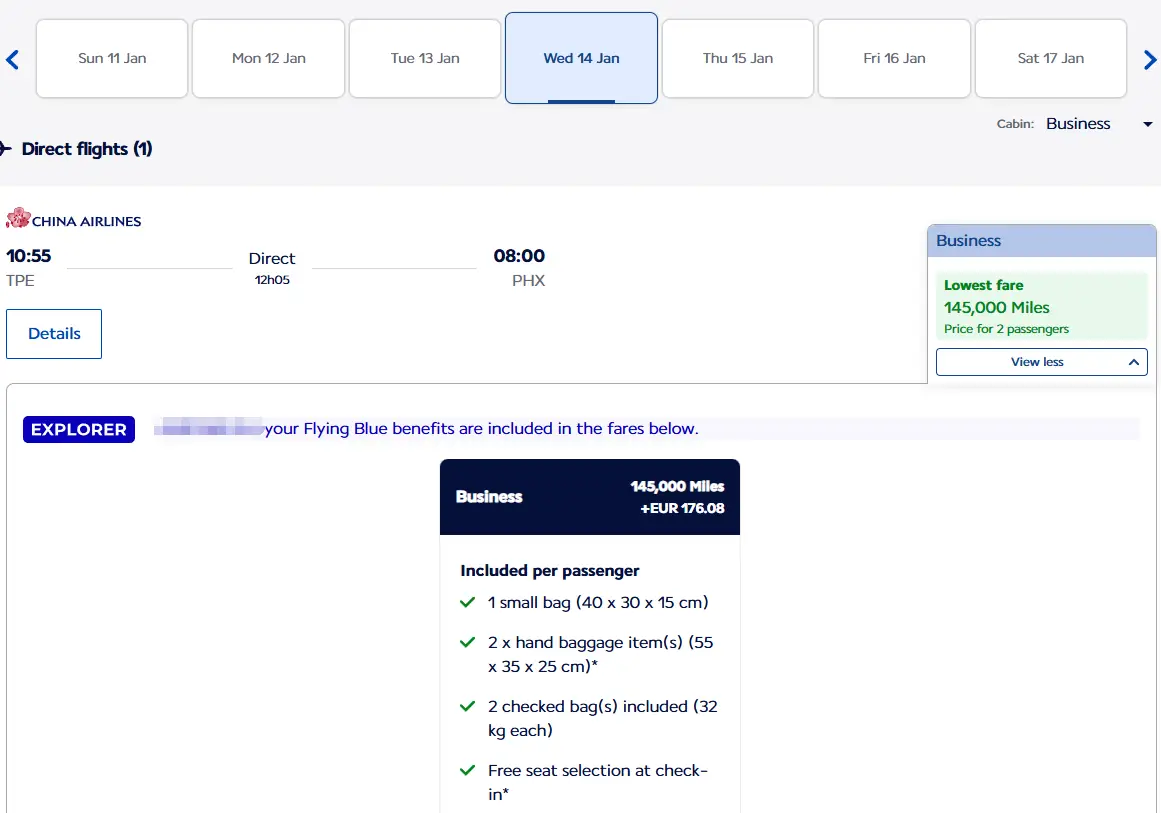Select the Thu 15 Jan date tab
Screen dimensions: 1161x813
(x=737, y=58)
